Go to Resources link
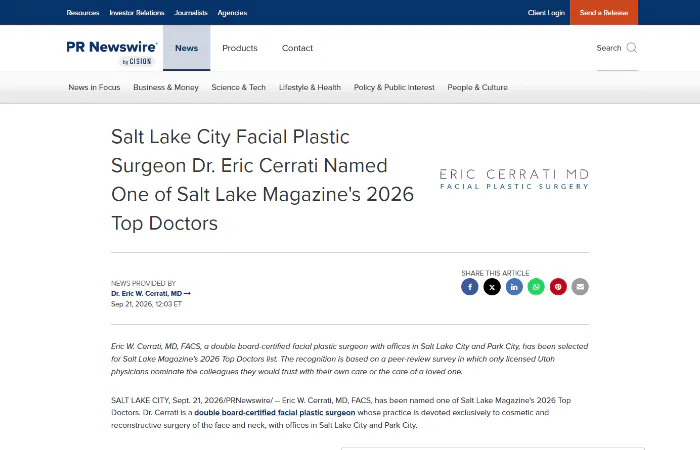Viewport: 700px width, 450px height. [x=83, y=12]
